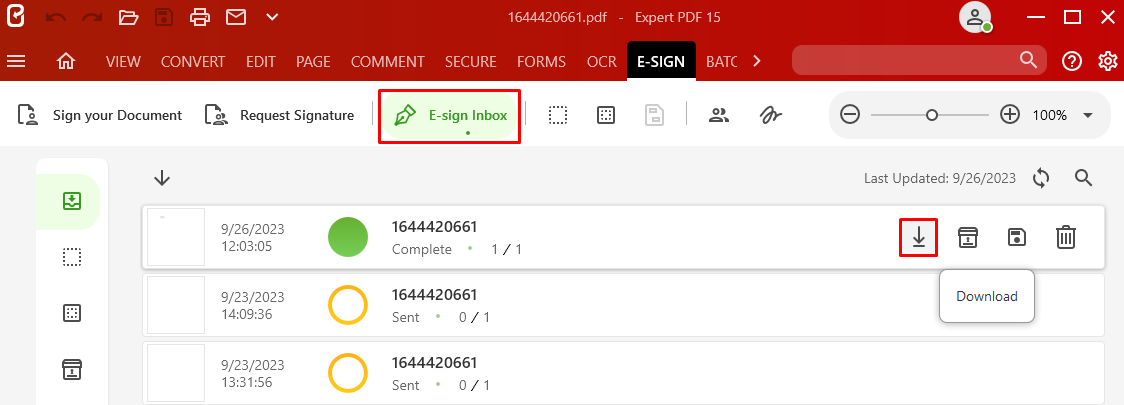Switch to the COMMENT tab
This screenshot has height=405, width=1124.
388,62
